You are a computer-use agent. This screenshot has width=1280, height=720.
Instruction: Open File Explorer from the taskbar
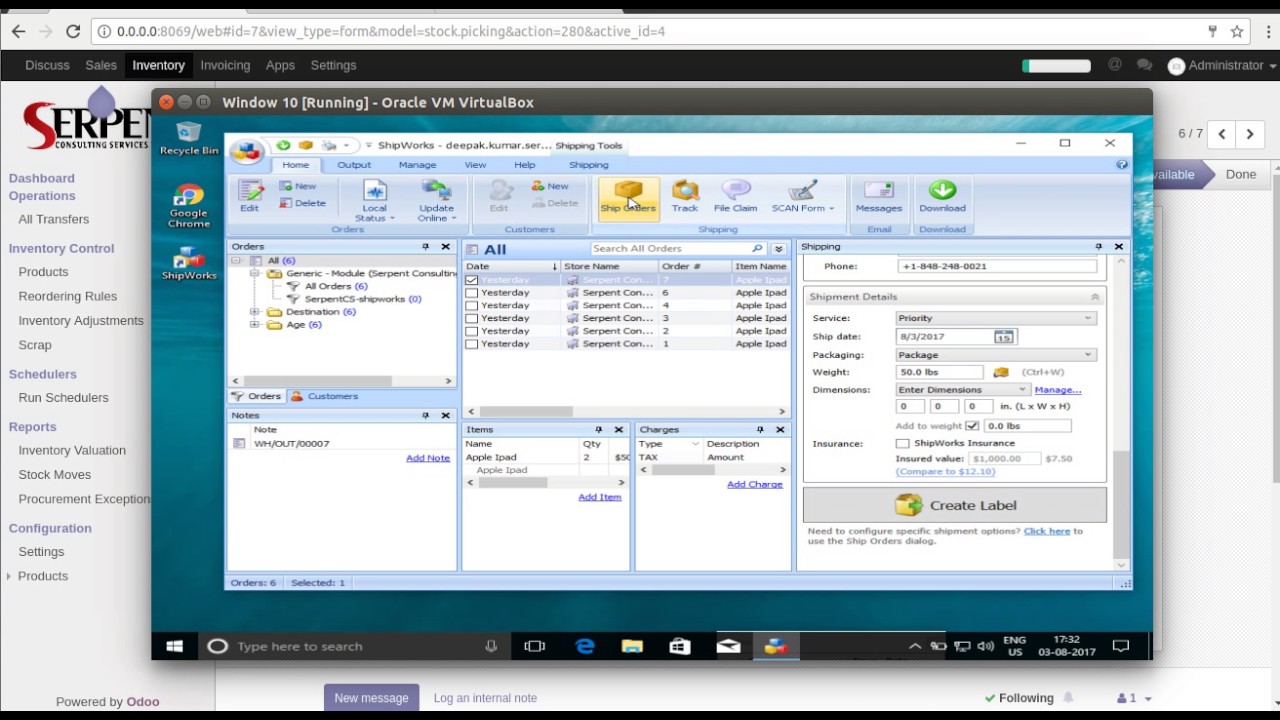click(632, 646)
